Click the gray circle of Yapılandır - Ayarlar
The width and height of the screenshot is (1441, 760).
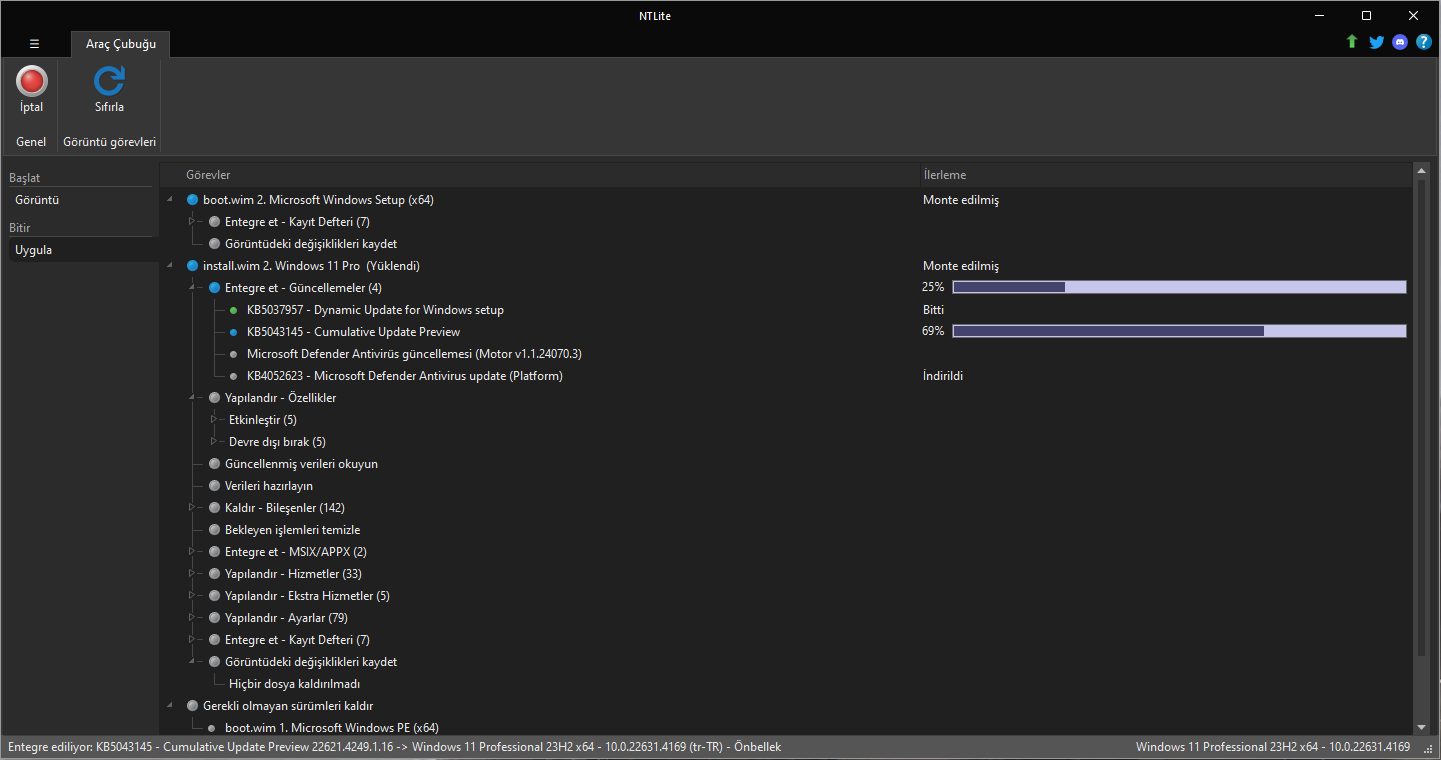[214, 618]
